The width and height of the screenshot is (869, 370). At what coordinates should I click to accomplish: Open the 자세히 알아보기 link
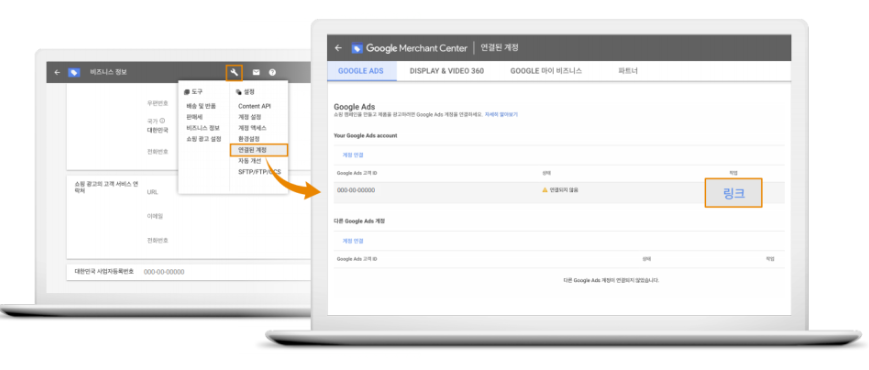[x=501, y=114]
